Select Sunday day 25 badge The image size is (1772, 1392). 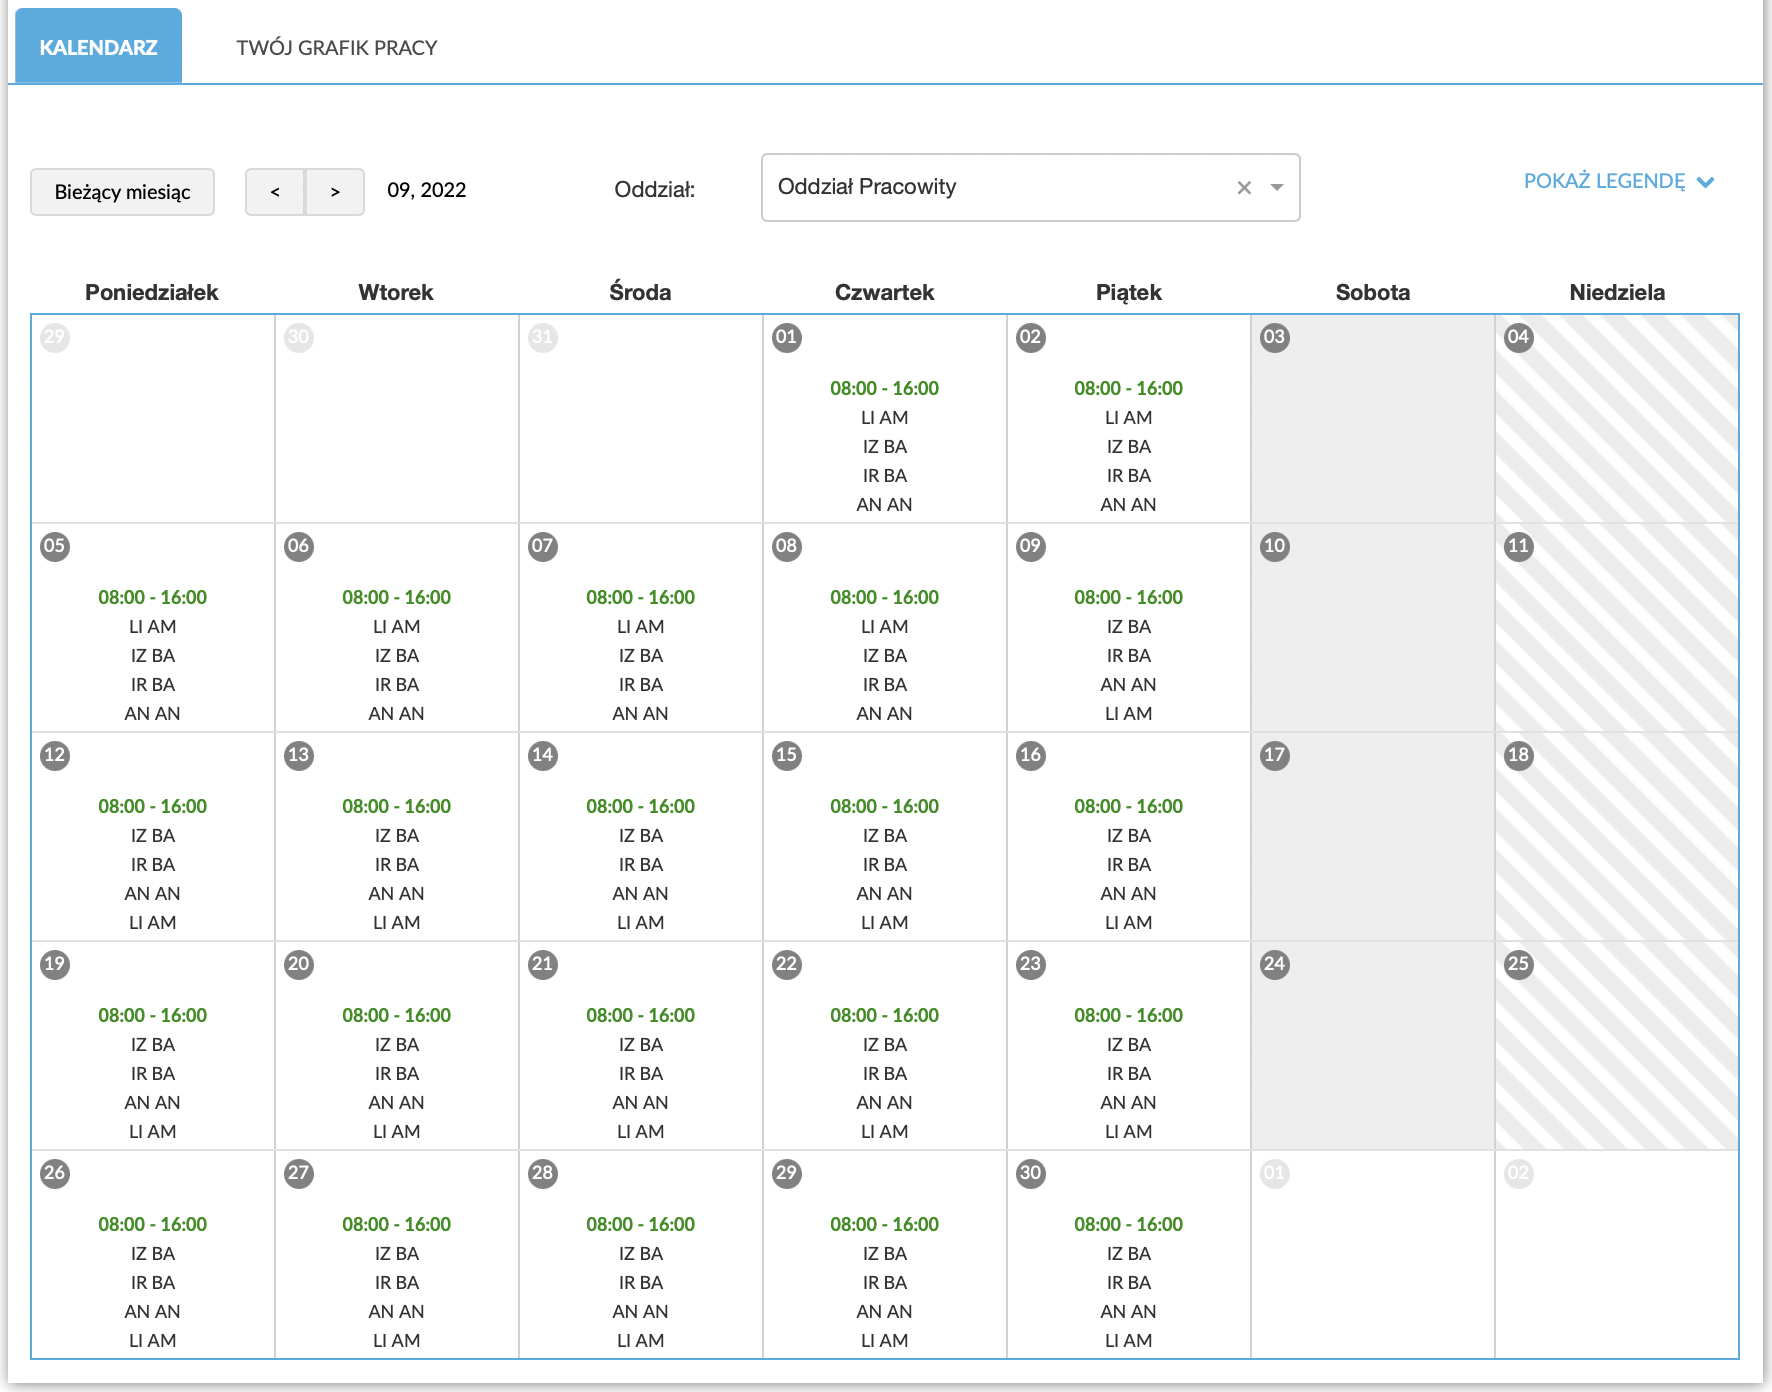(x=1519, y=964)
